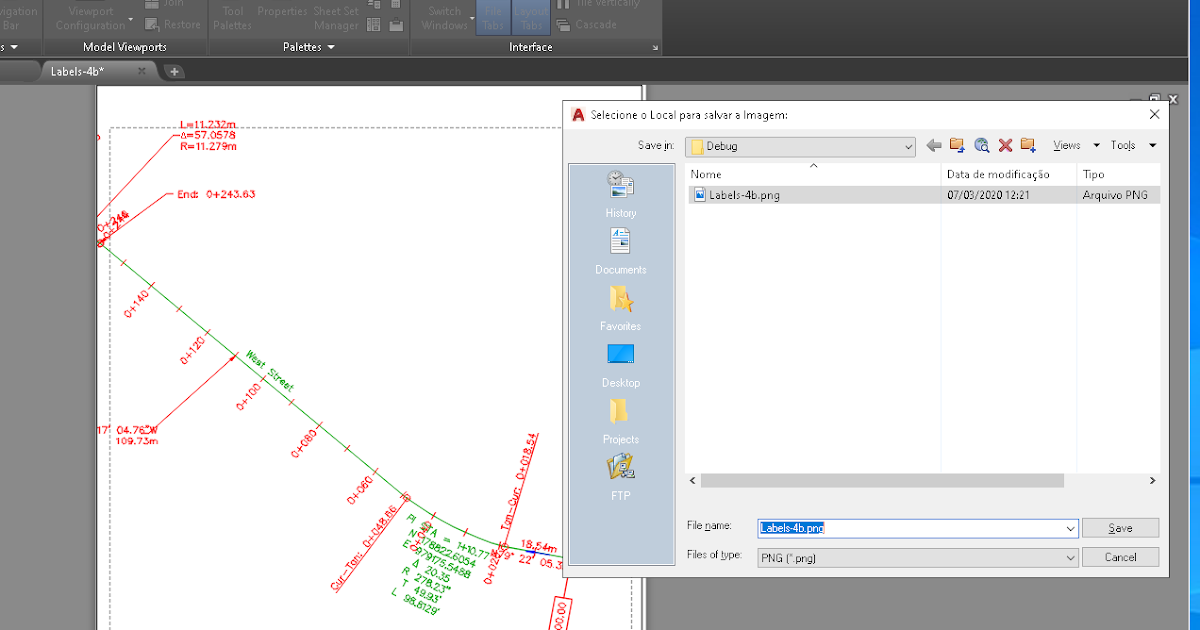Screen dimensions: 1200x630
Task: Click the Cancel button
Action: [x=1120, y=557]
